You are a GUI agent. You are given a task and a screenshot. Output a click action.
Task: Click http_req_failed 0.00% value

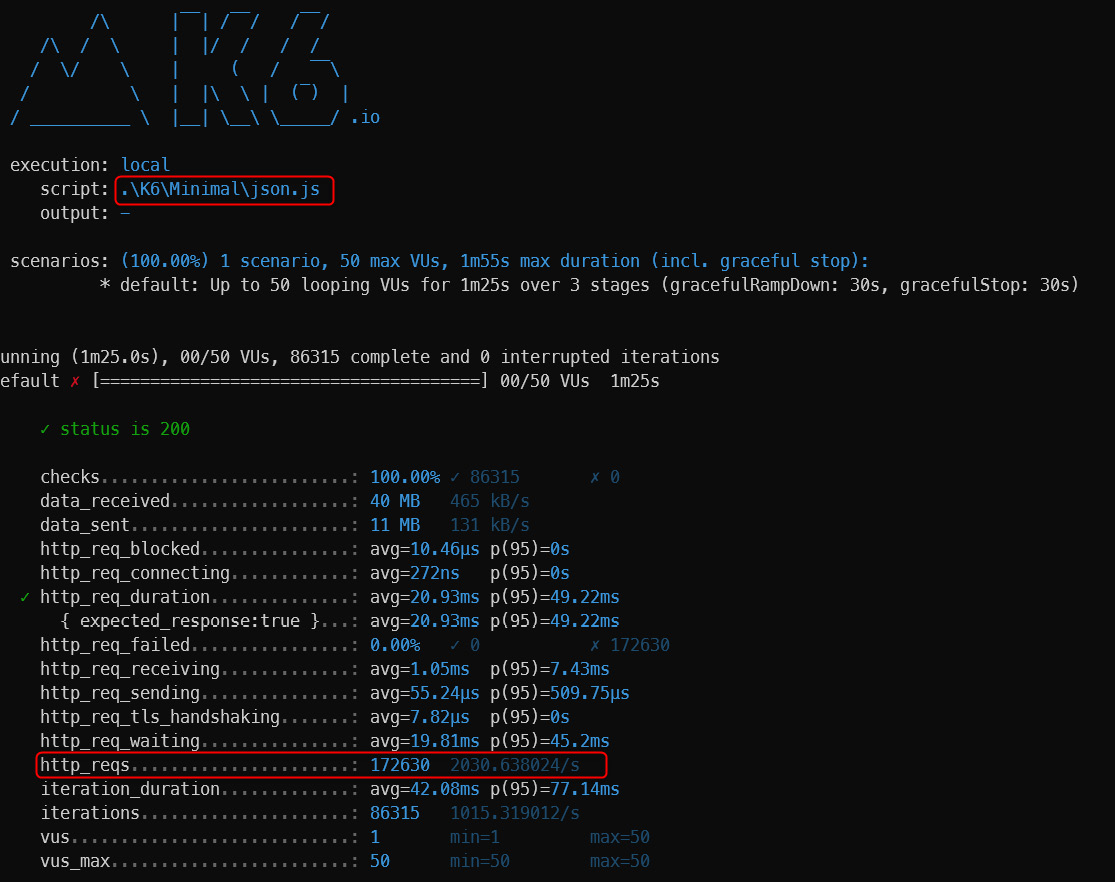(395, 645)
